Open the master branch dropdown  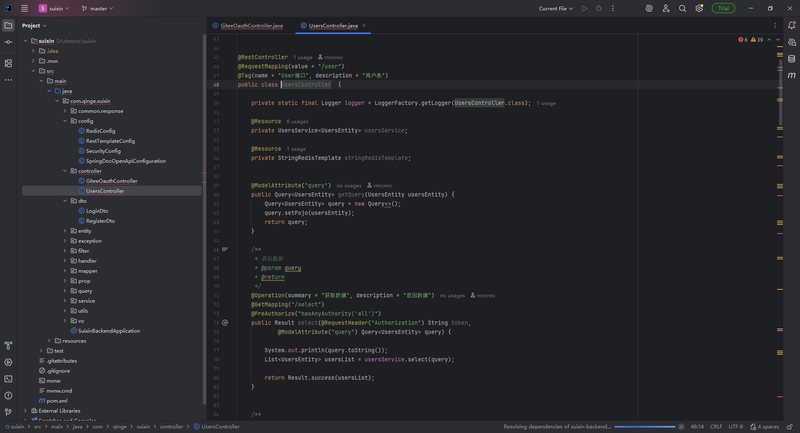click(x=99, y=8)
